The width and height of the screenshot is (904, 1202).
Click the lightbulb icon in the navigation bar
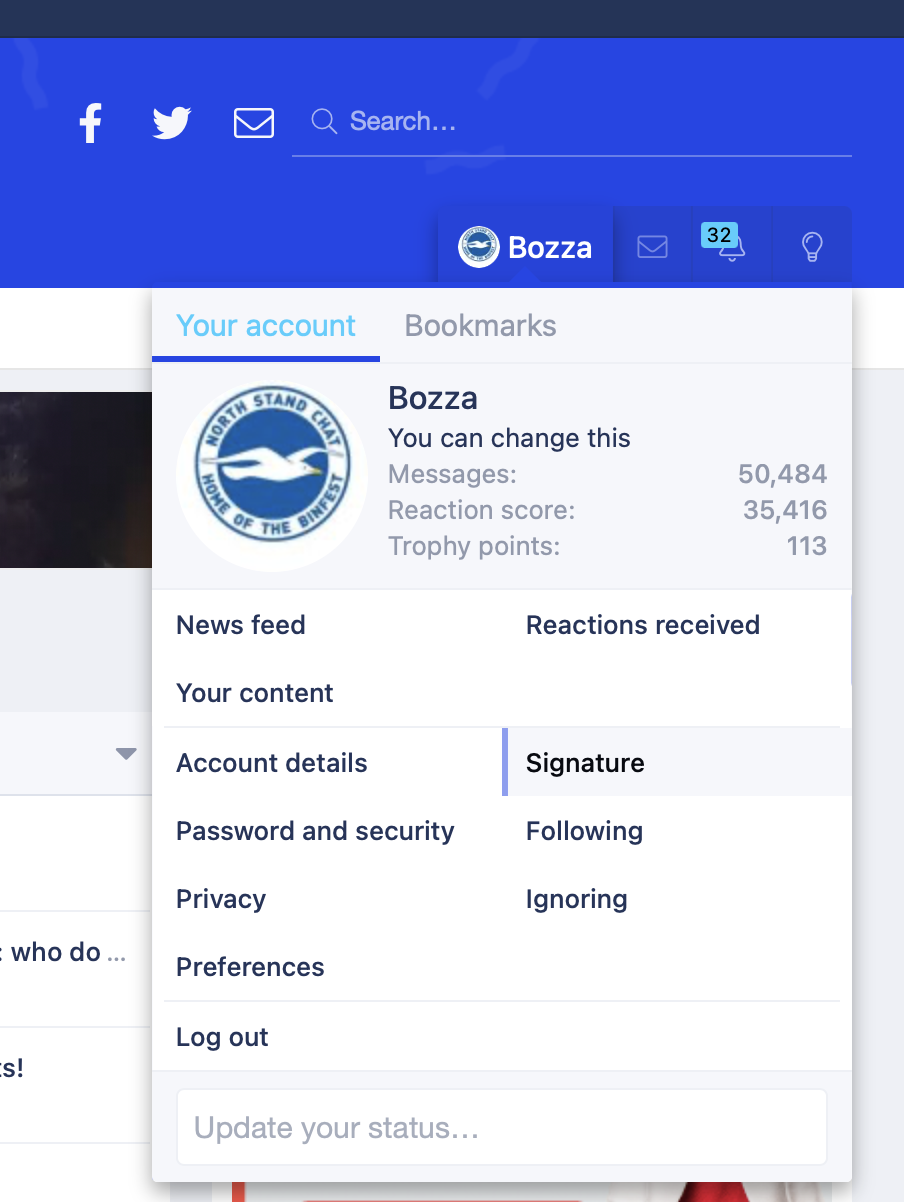tap(812, 246)
